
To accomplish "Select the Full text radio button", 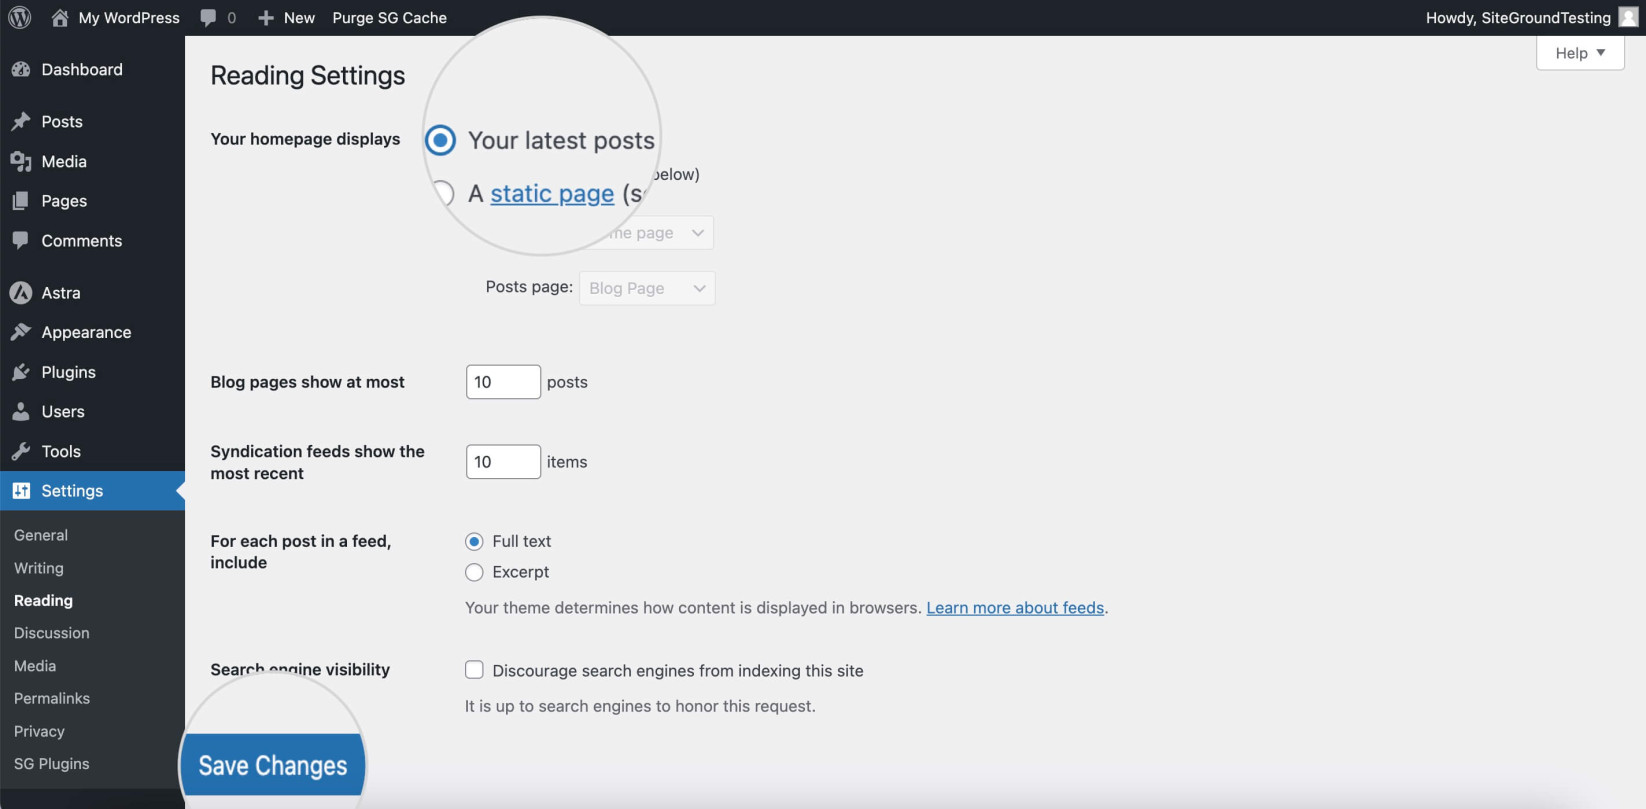I will tap(474, 541).
